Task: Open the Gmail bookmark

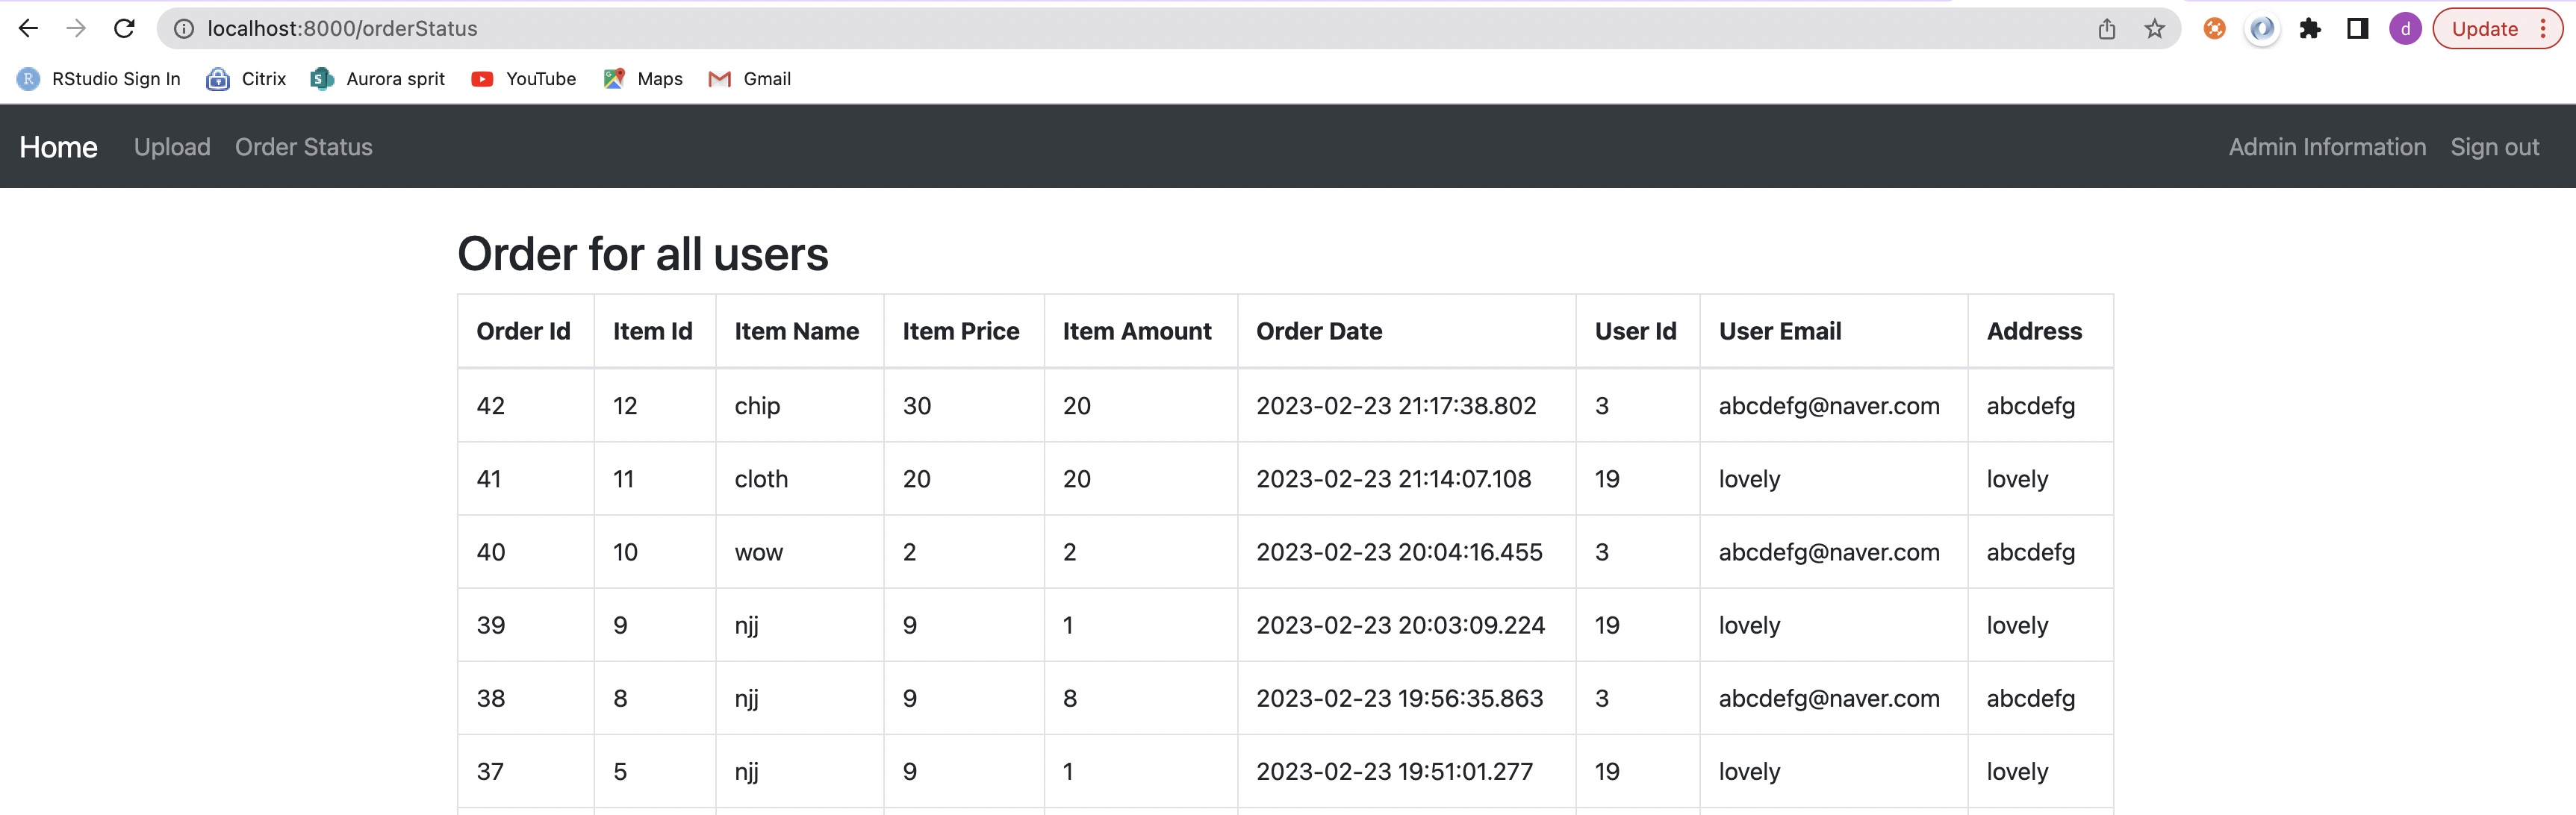Action: point(749,79)
